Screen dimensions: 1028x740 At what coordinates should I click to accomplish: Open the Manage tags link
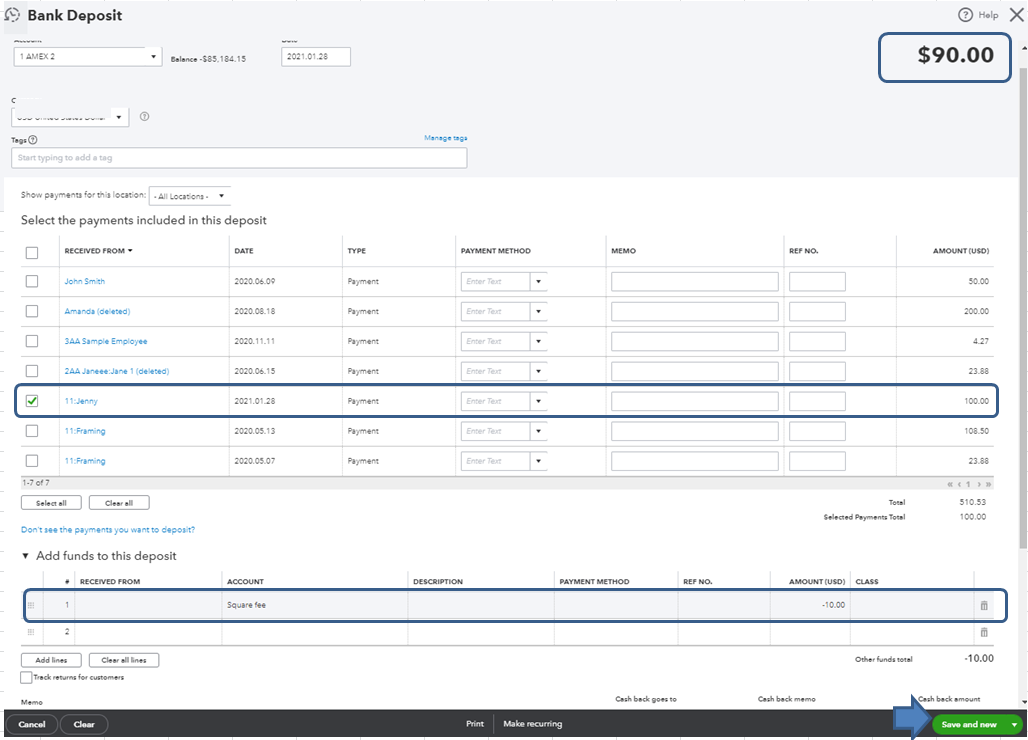tap(445, 137)
